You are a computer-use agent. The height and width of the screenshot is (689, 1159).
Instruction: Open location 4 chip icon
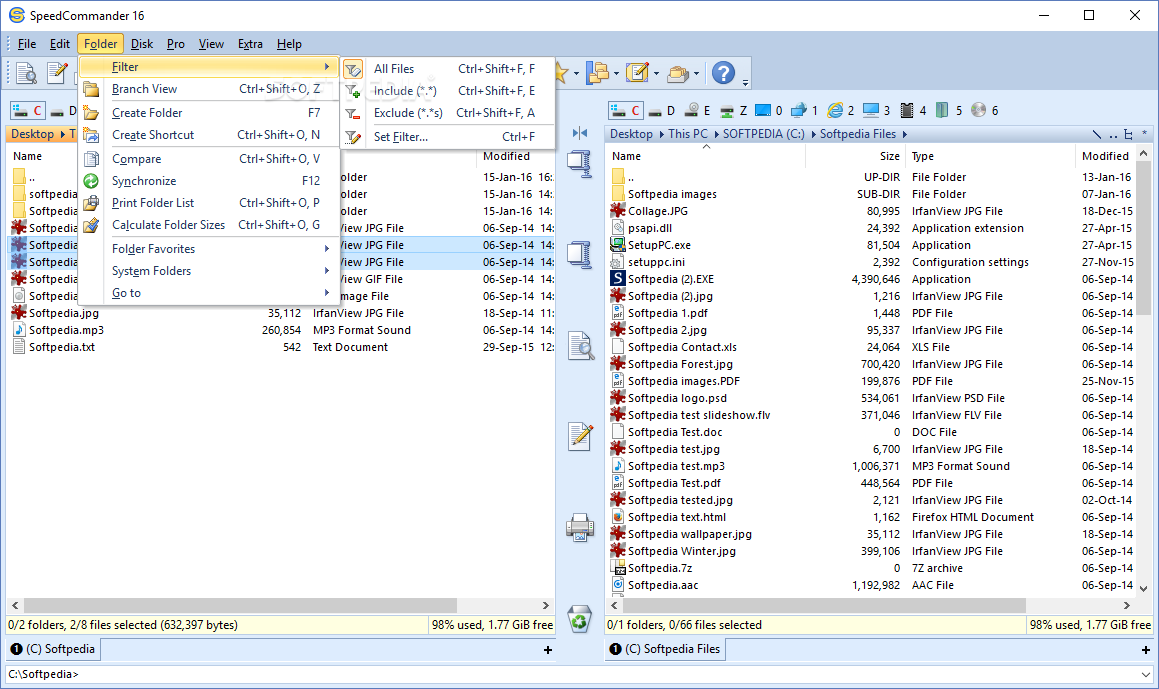[914, 111]
